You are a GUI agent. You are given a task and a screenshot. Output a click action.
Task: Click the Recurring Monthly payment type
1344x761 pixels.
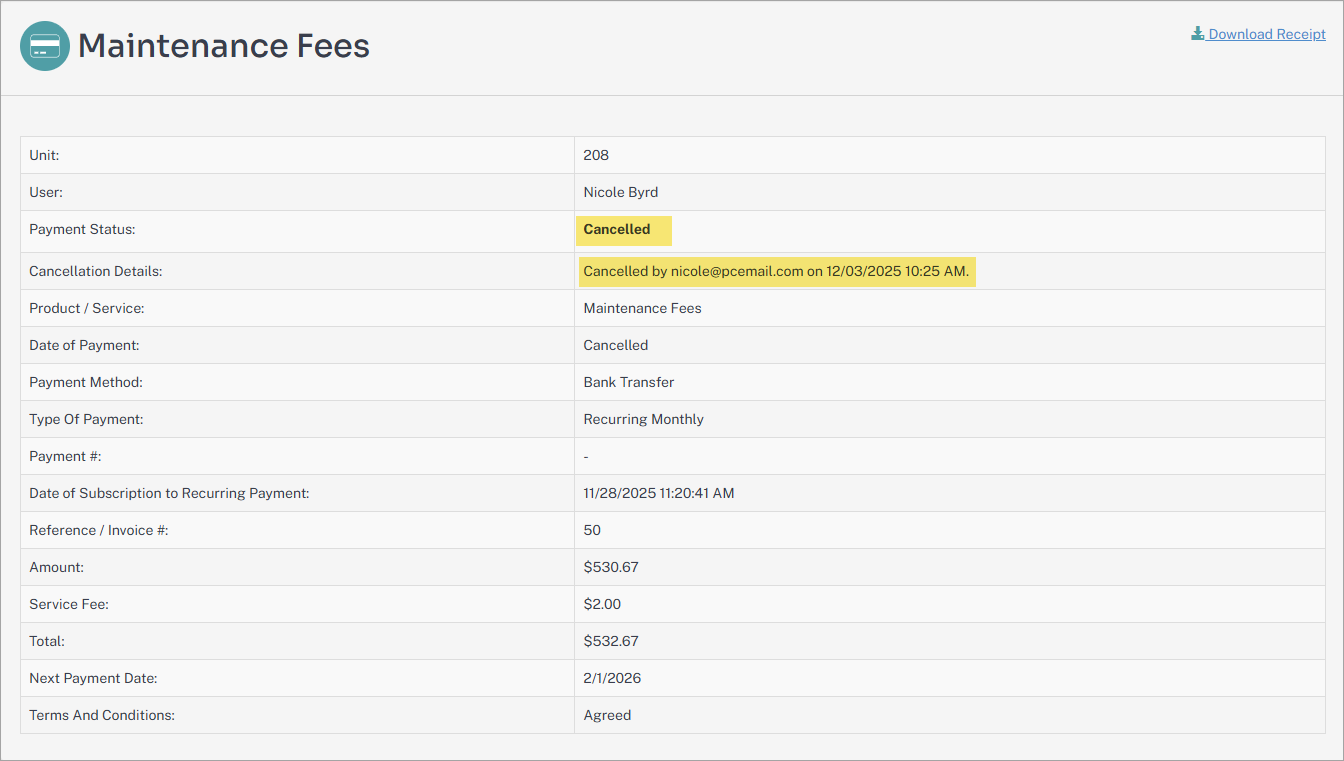[644, 419]
